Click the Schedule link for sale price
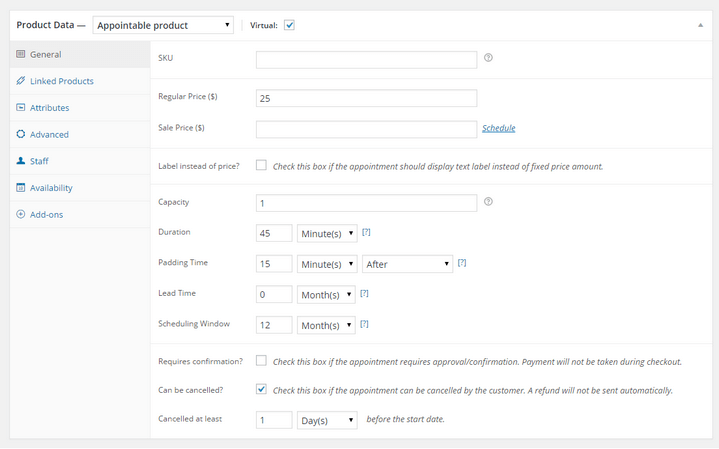Screen dimensions: 719x449 [x=498, y=128]
